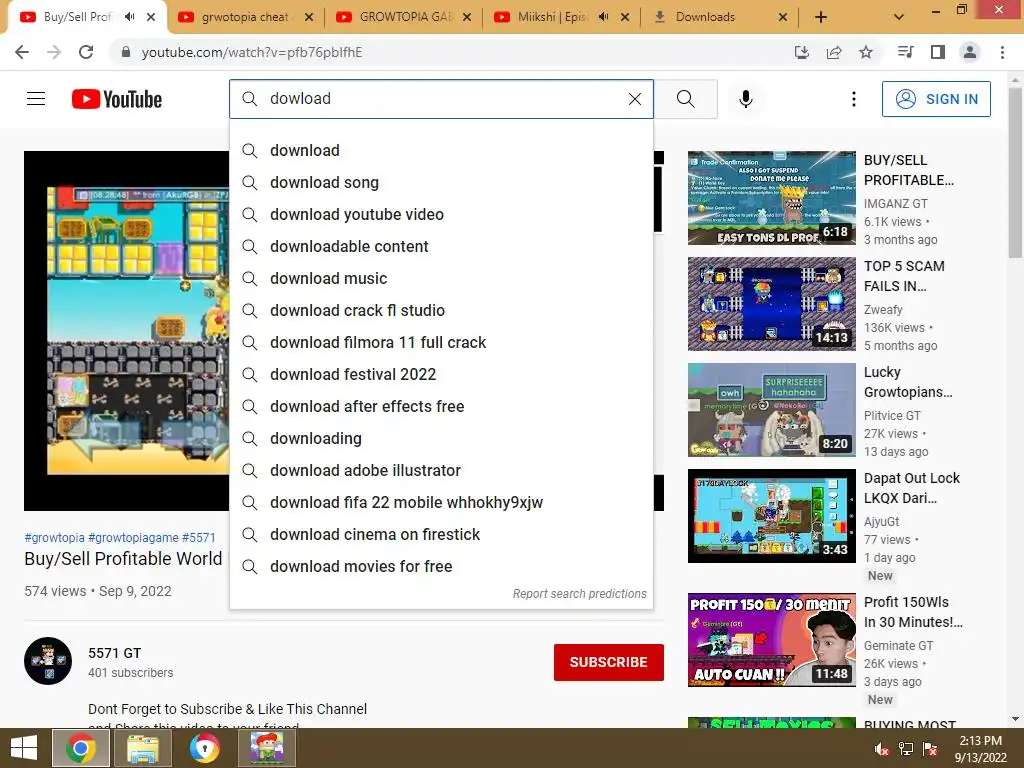Screen dimensions: 1024x768
Task: Share this page icon
Action: pyautogui.click(x=834, y=52)
